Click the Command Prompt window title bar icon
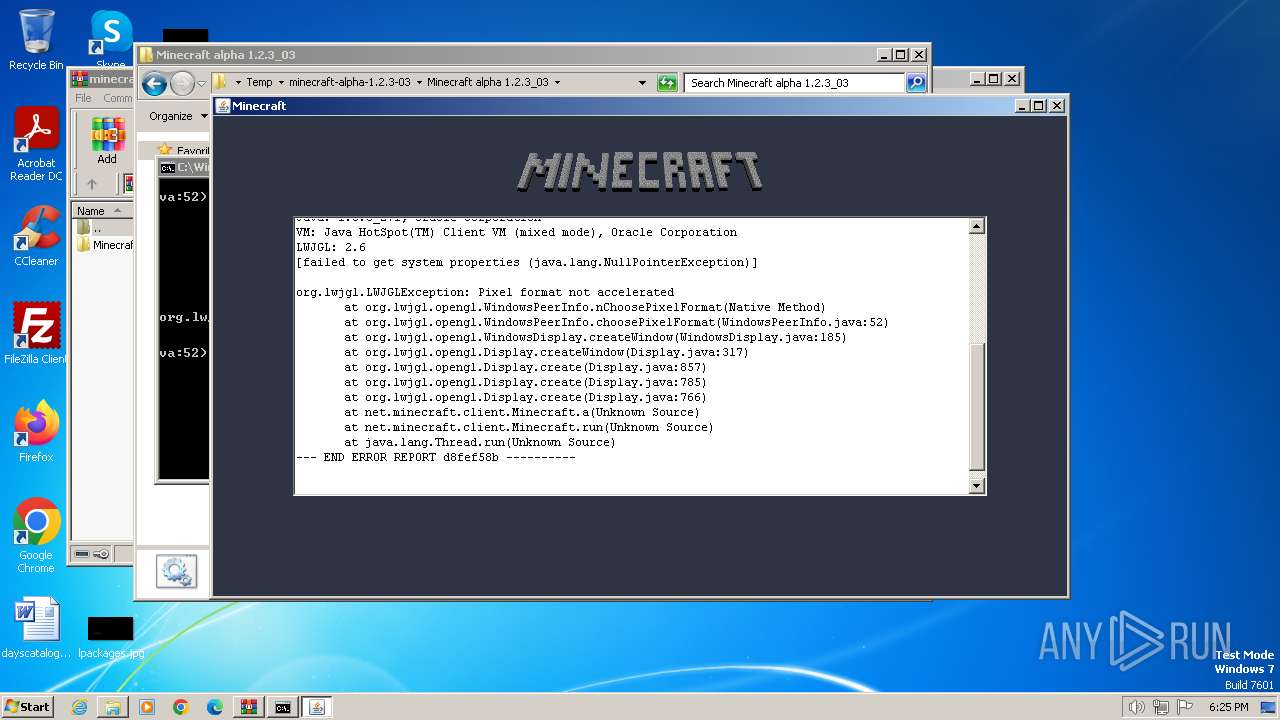Screen dimensions: 1280x720 [x=168, y=168]
